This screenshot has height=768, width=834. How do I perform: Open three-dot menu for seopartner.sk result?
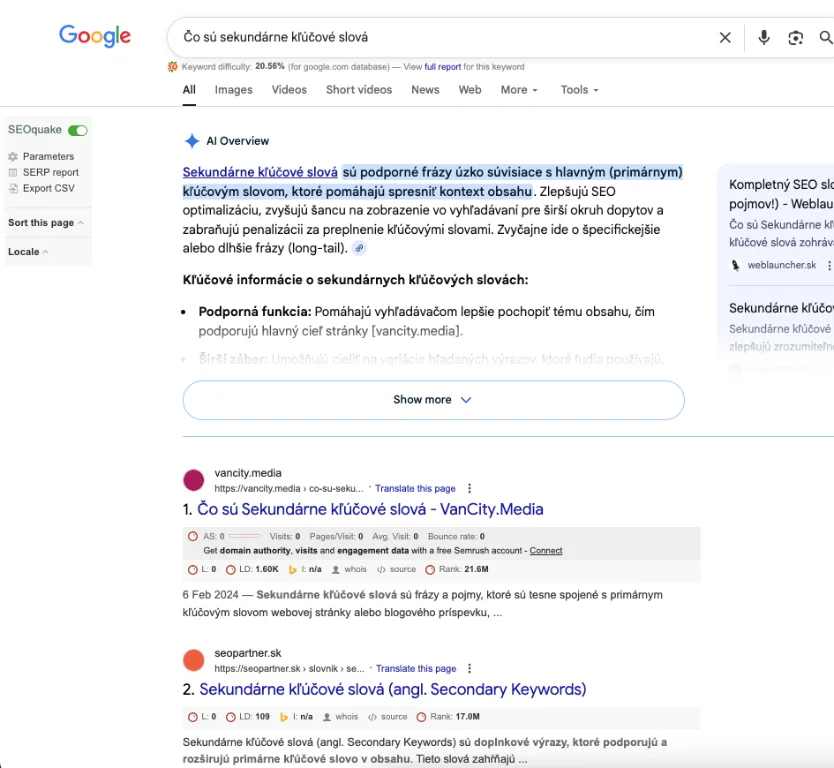click(x=470, y=668)
